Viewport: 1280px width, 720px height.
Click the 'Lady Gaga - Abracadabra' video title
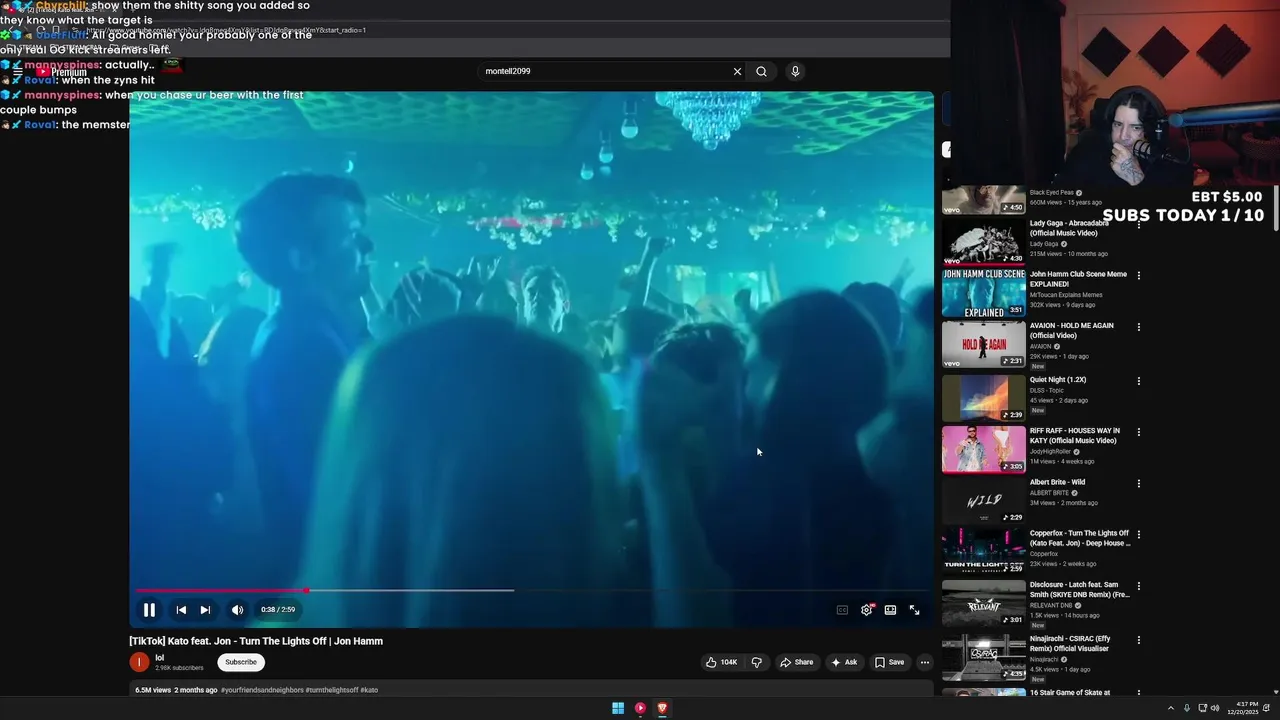(x=1069, y=228)
